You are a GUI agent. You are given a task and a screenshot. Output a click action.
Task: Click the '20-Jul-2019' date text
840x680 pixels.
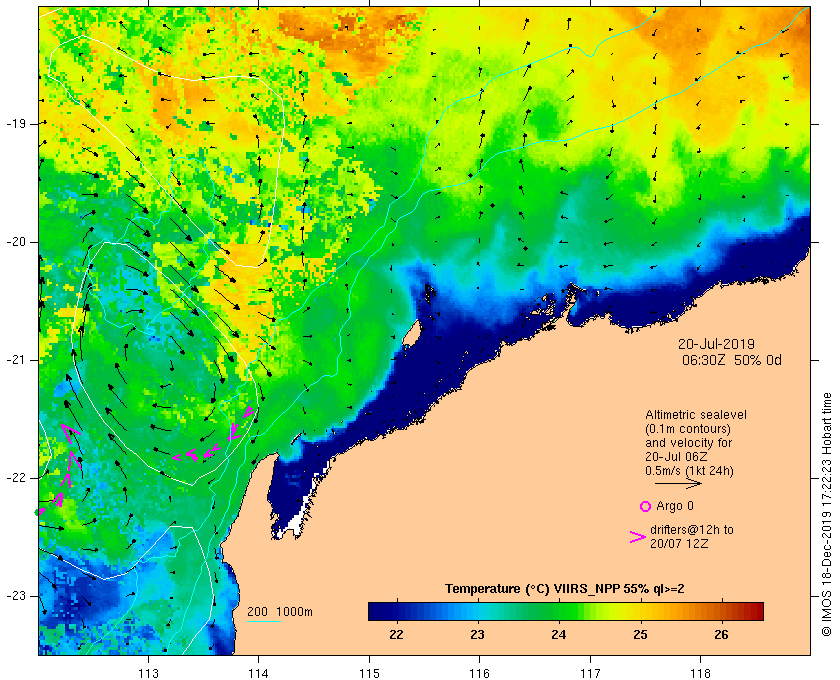pos(716,344)
